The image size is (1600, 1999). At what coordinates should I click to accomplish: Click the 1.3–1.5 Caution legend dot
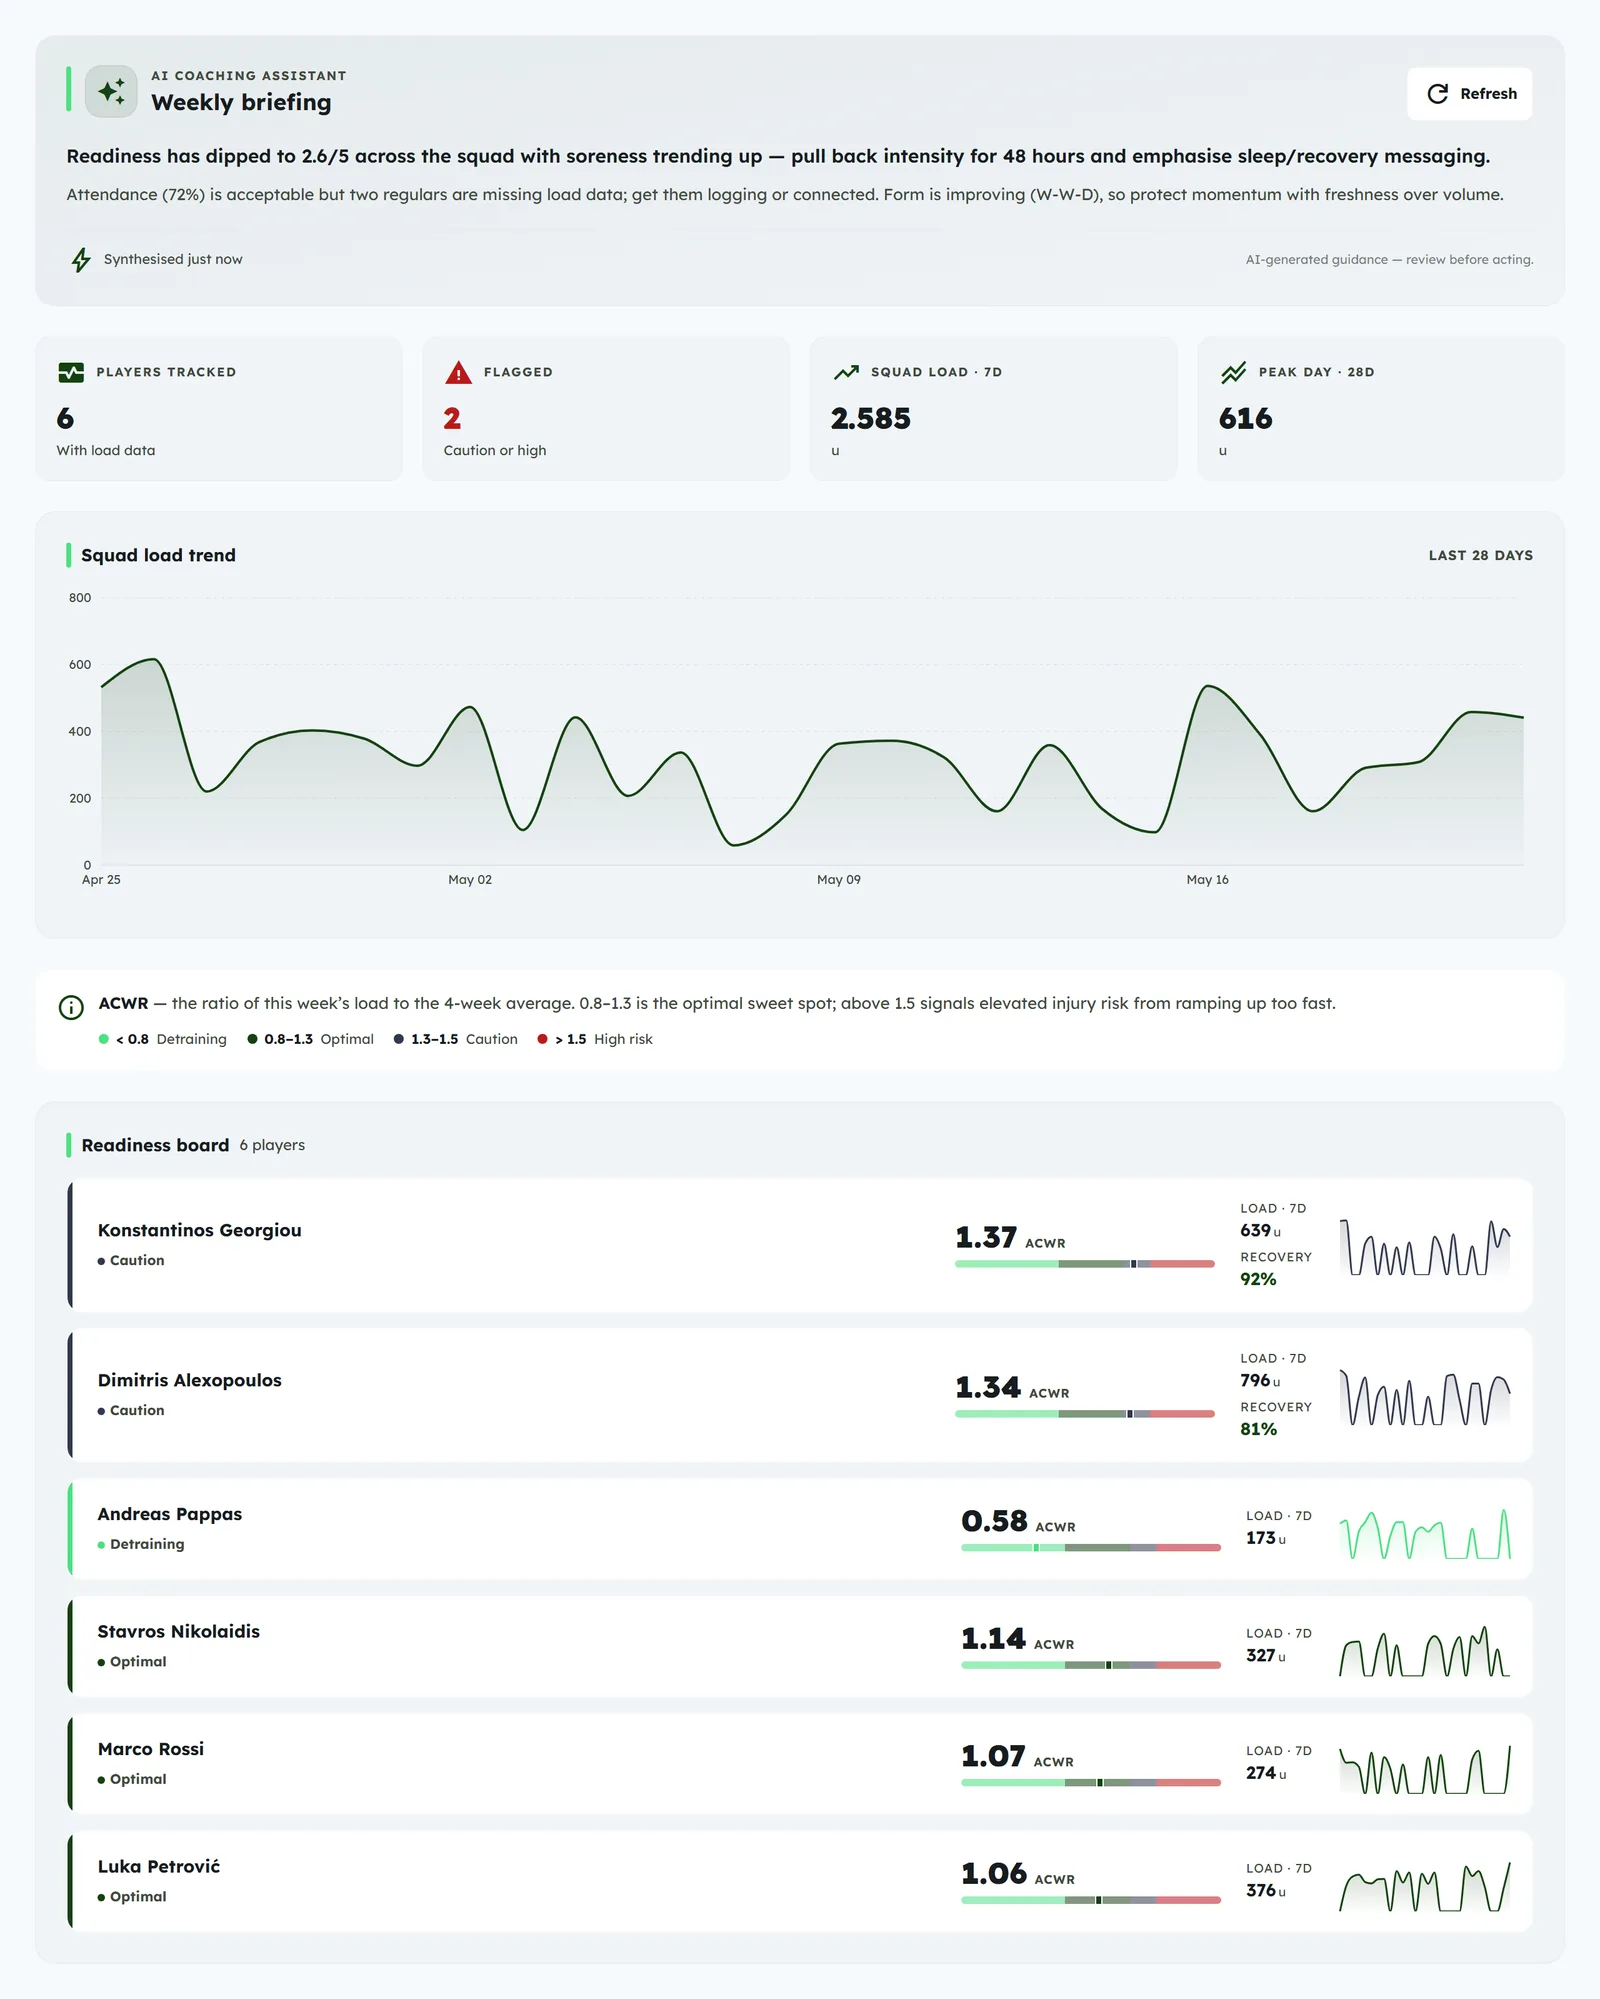(399, 1039)
